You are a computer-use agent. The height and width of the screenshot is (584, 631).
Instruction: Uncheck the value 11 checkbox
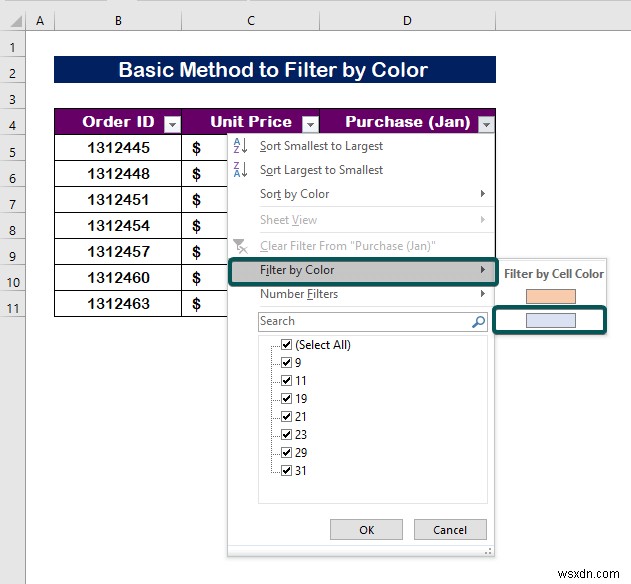(286, 381)
